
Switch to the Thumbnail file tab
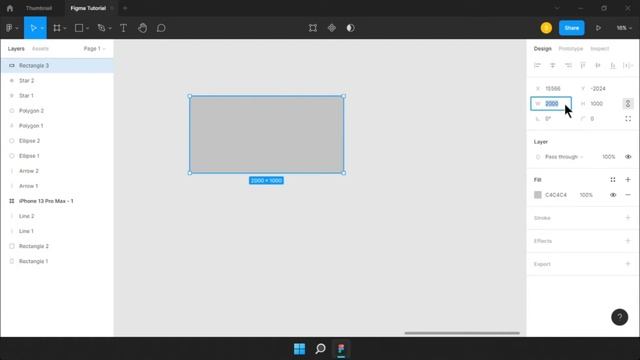tap(39, 8)
